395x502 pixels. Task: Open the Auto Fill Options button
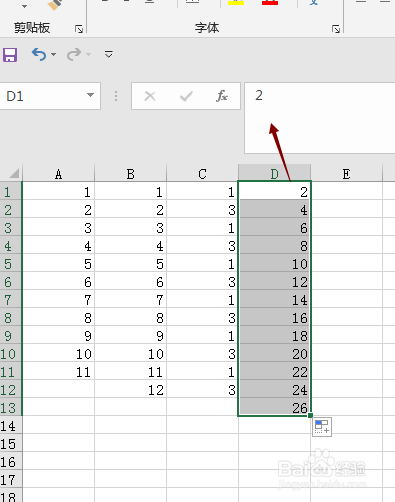click(322, 427)
